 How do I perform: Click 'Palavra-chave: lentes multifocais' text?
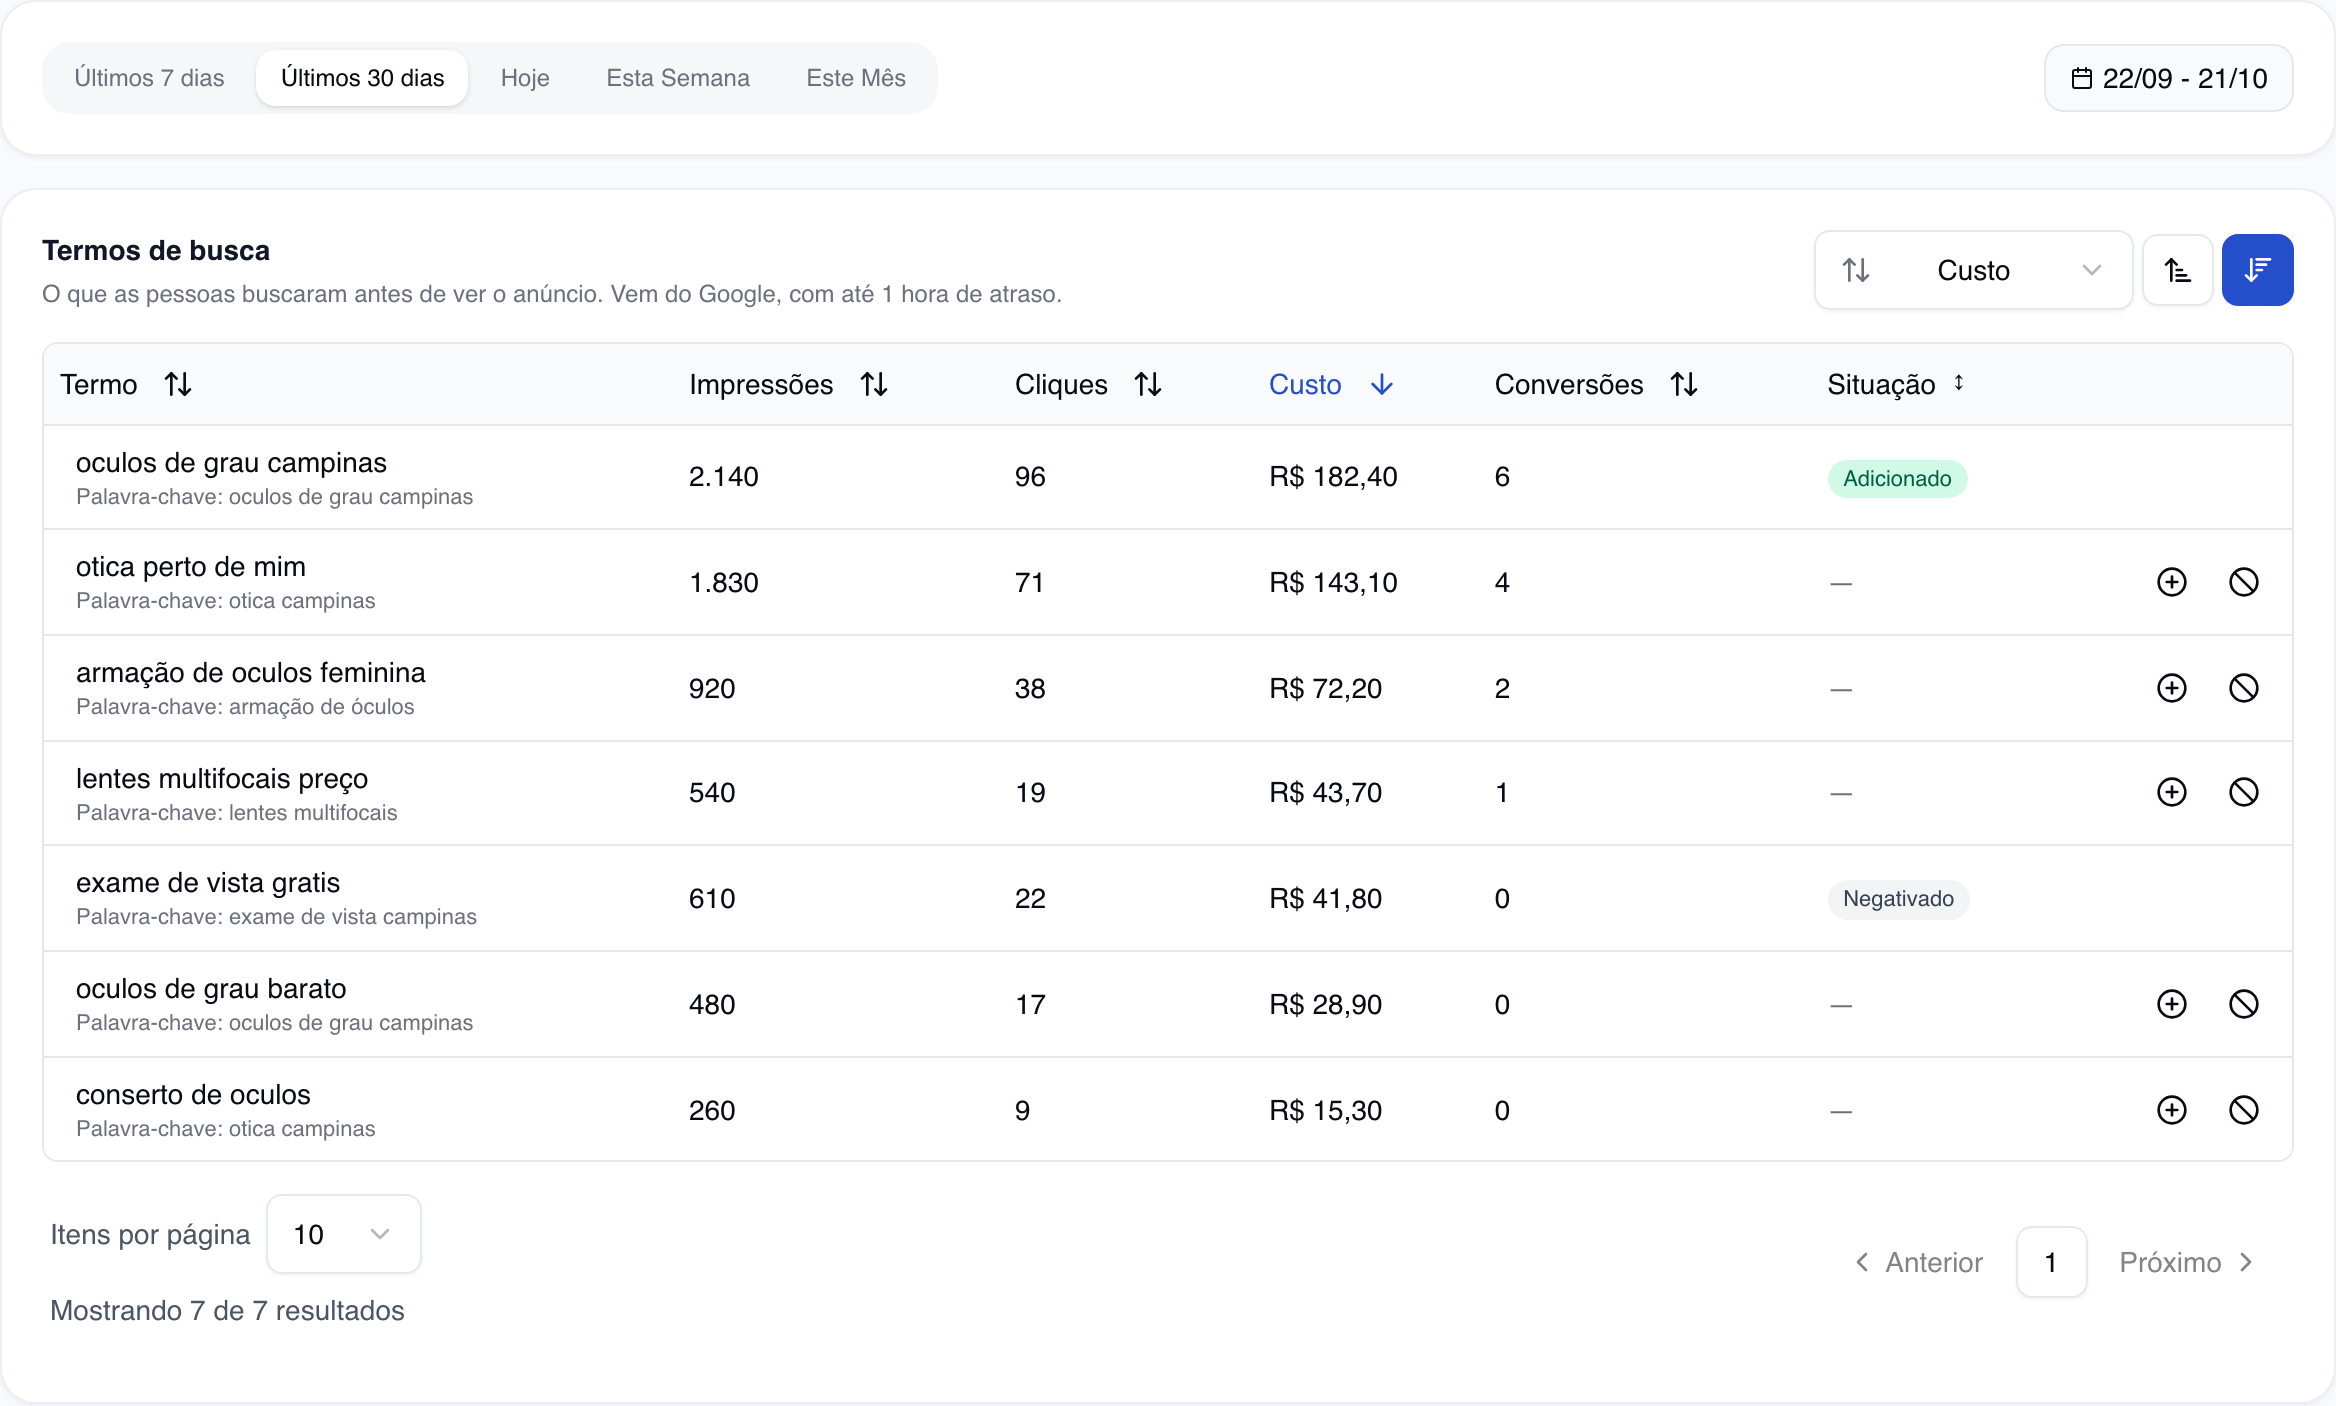pos(236,812)
